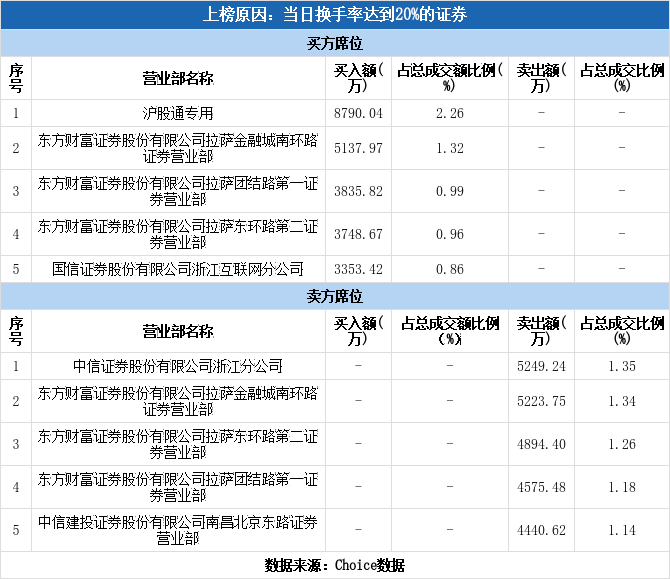Click the ratio value 2.26
This screenshot has height=579, width=670.
pyautogui.click(x=450, y=113)
